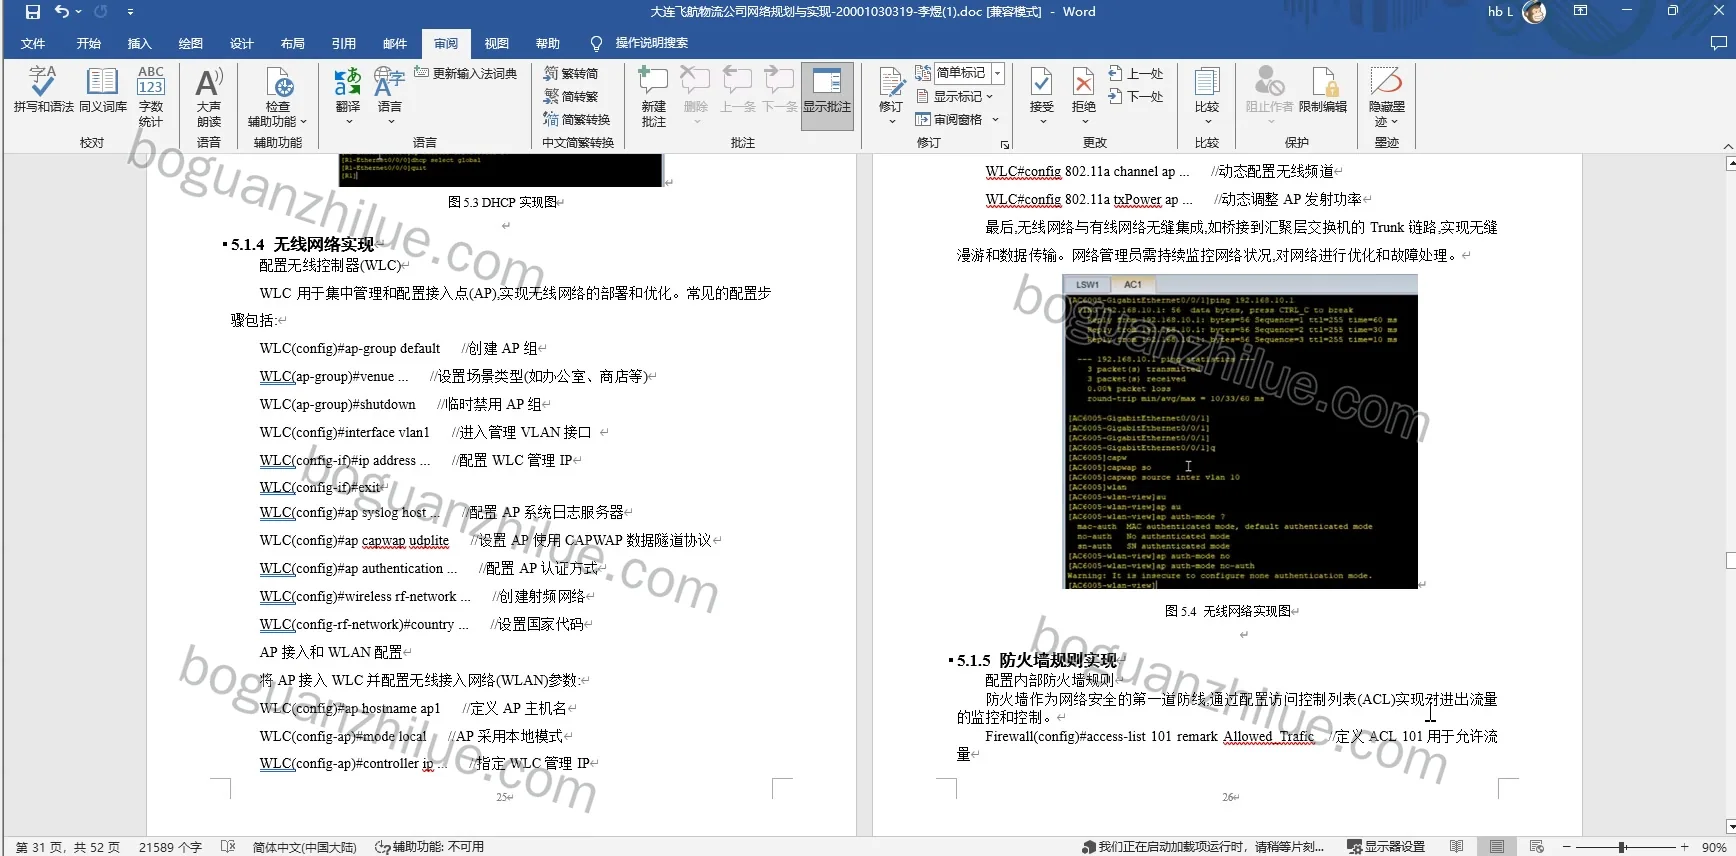
Task: Go to previous change with 上一处
Action: tap(1136, 73)
